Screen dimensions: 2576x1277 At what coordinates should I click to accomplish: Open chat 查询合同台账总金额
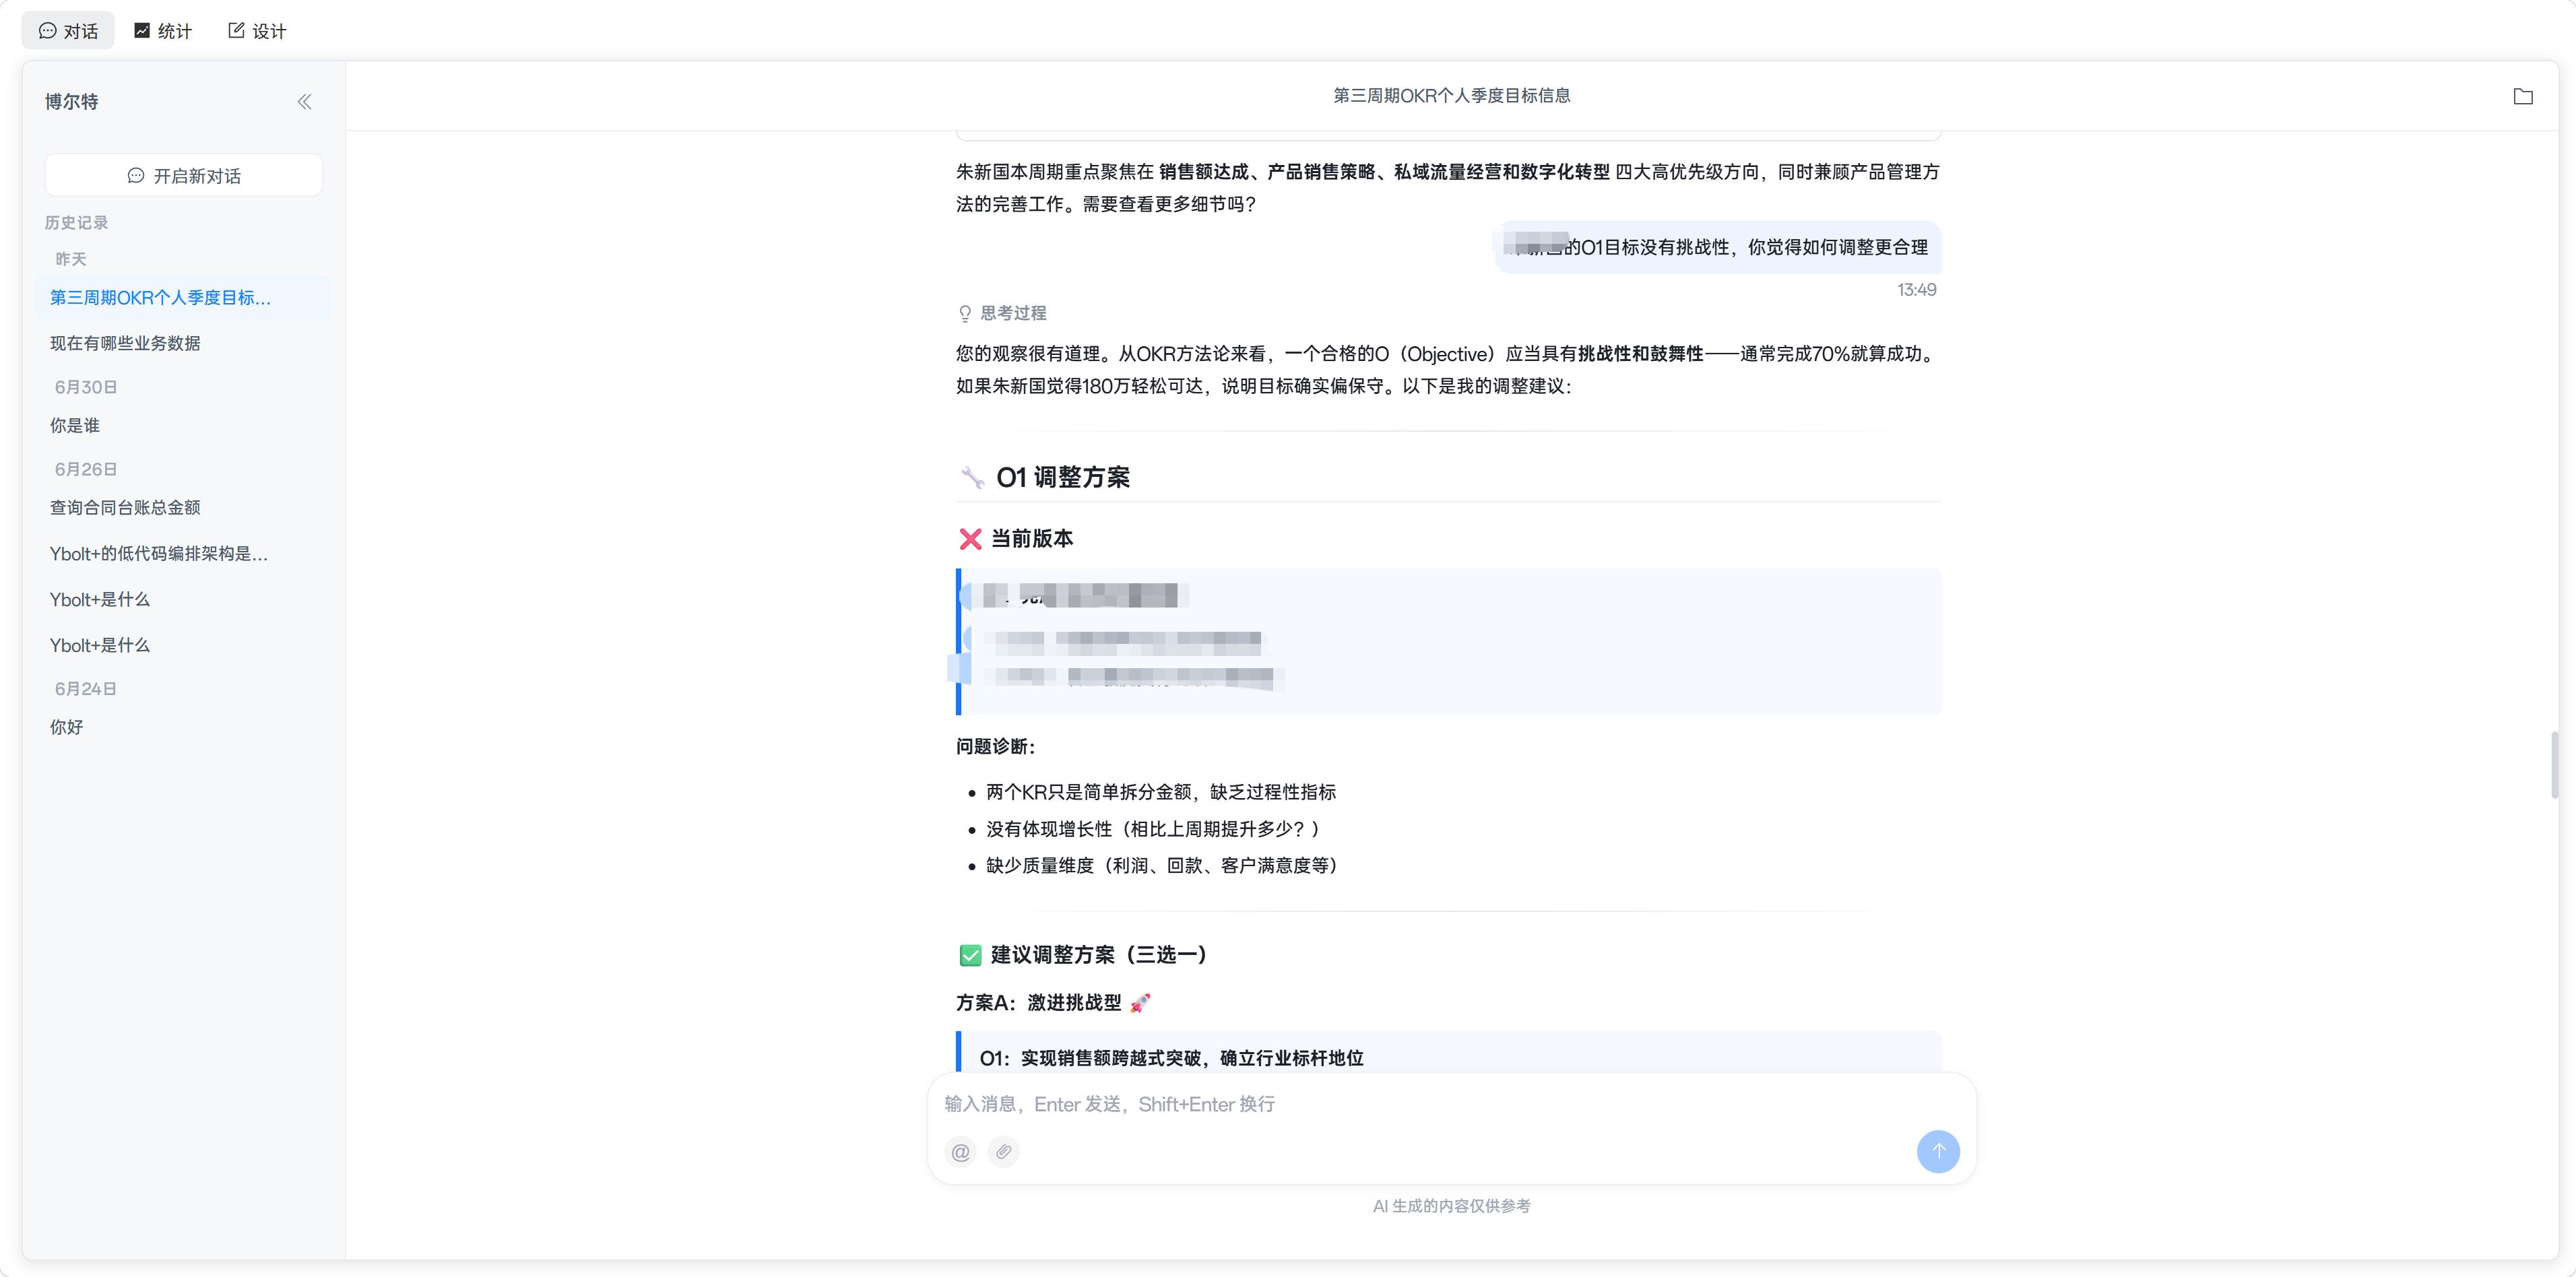click(184, 508)
